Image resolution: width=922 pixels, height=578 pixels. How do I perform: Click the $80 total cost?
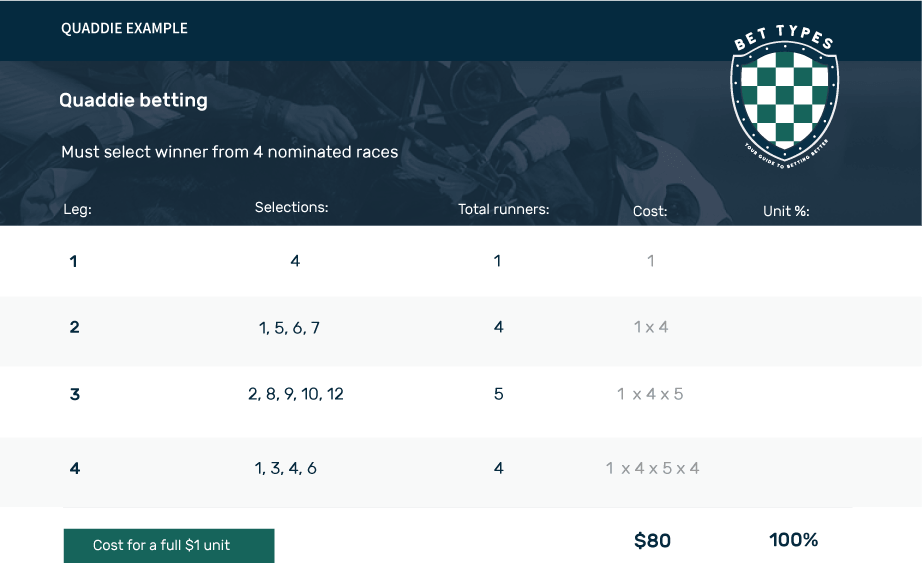[652, 540]
